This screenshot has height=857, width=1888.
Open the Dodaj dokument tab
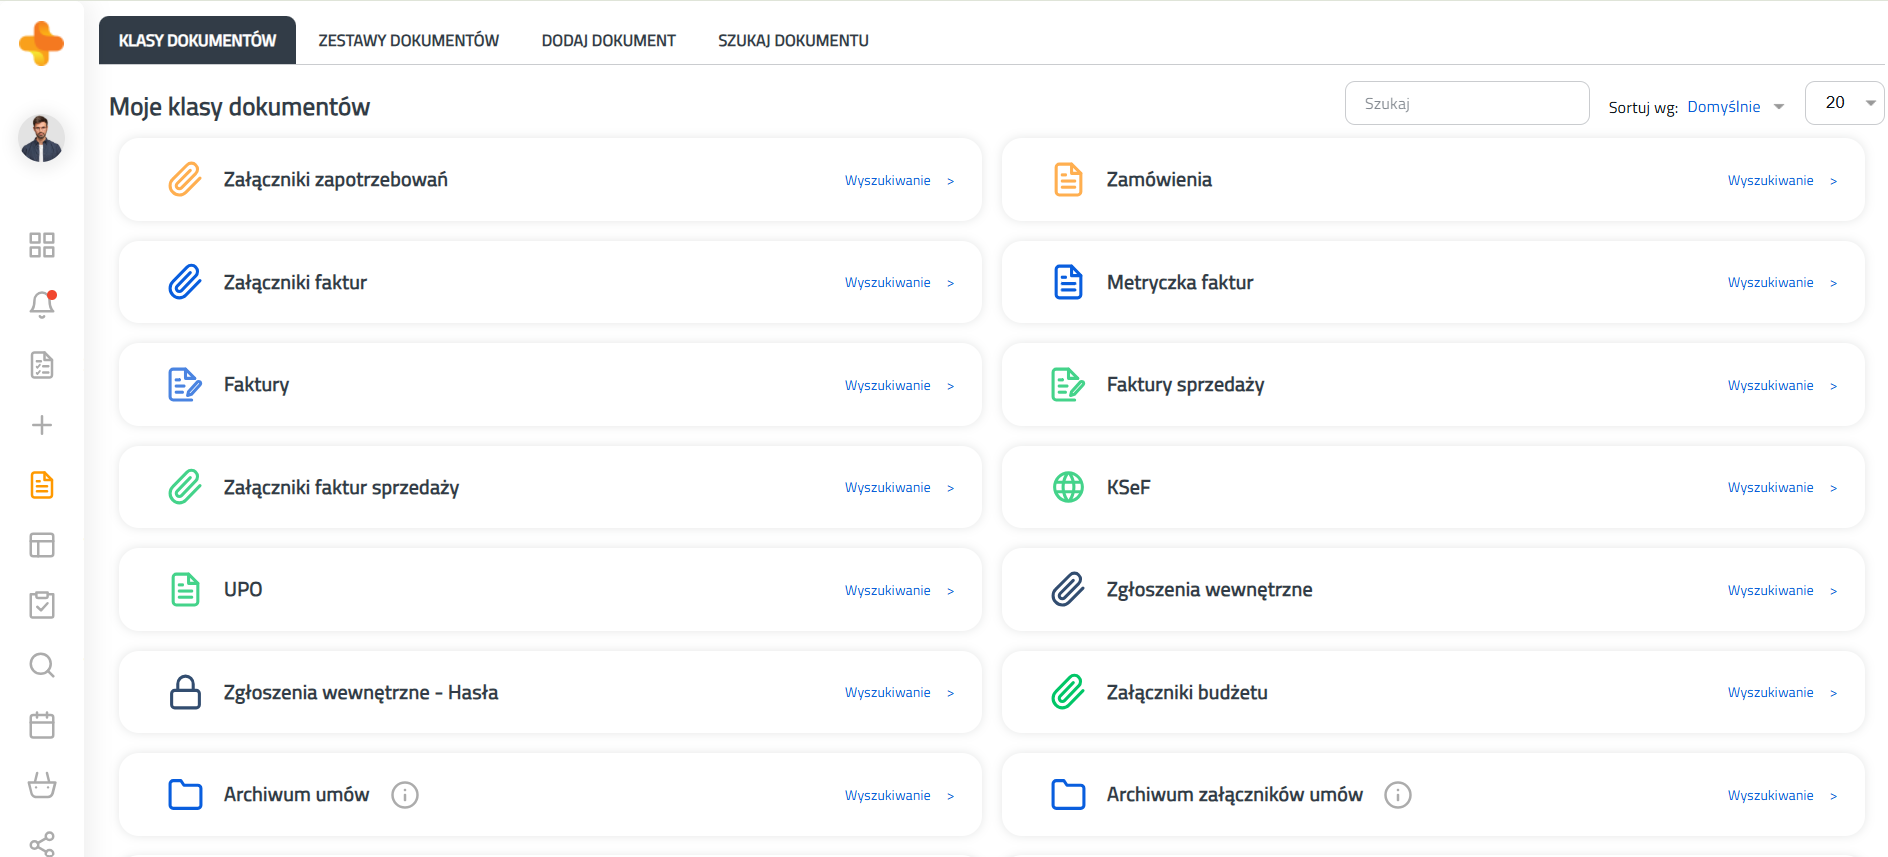608,41
